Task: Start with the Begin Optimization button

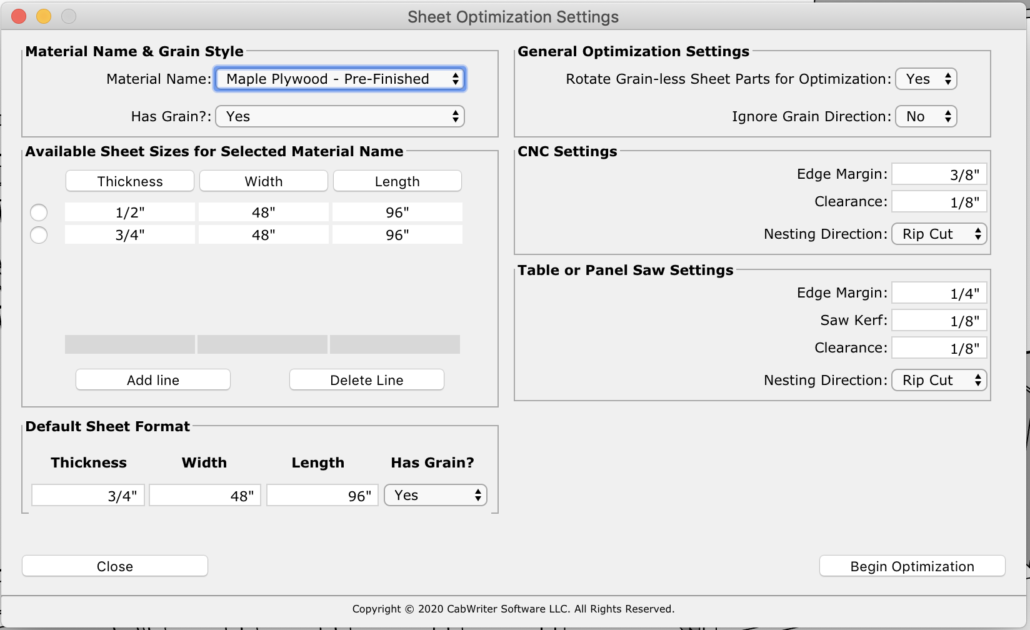Action: click(x=912, y=566)
